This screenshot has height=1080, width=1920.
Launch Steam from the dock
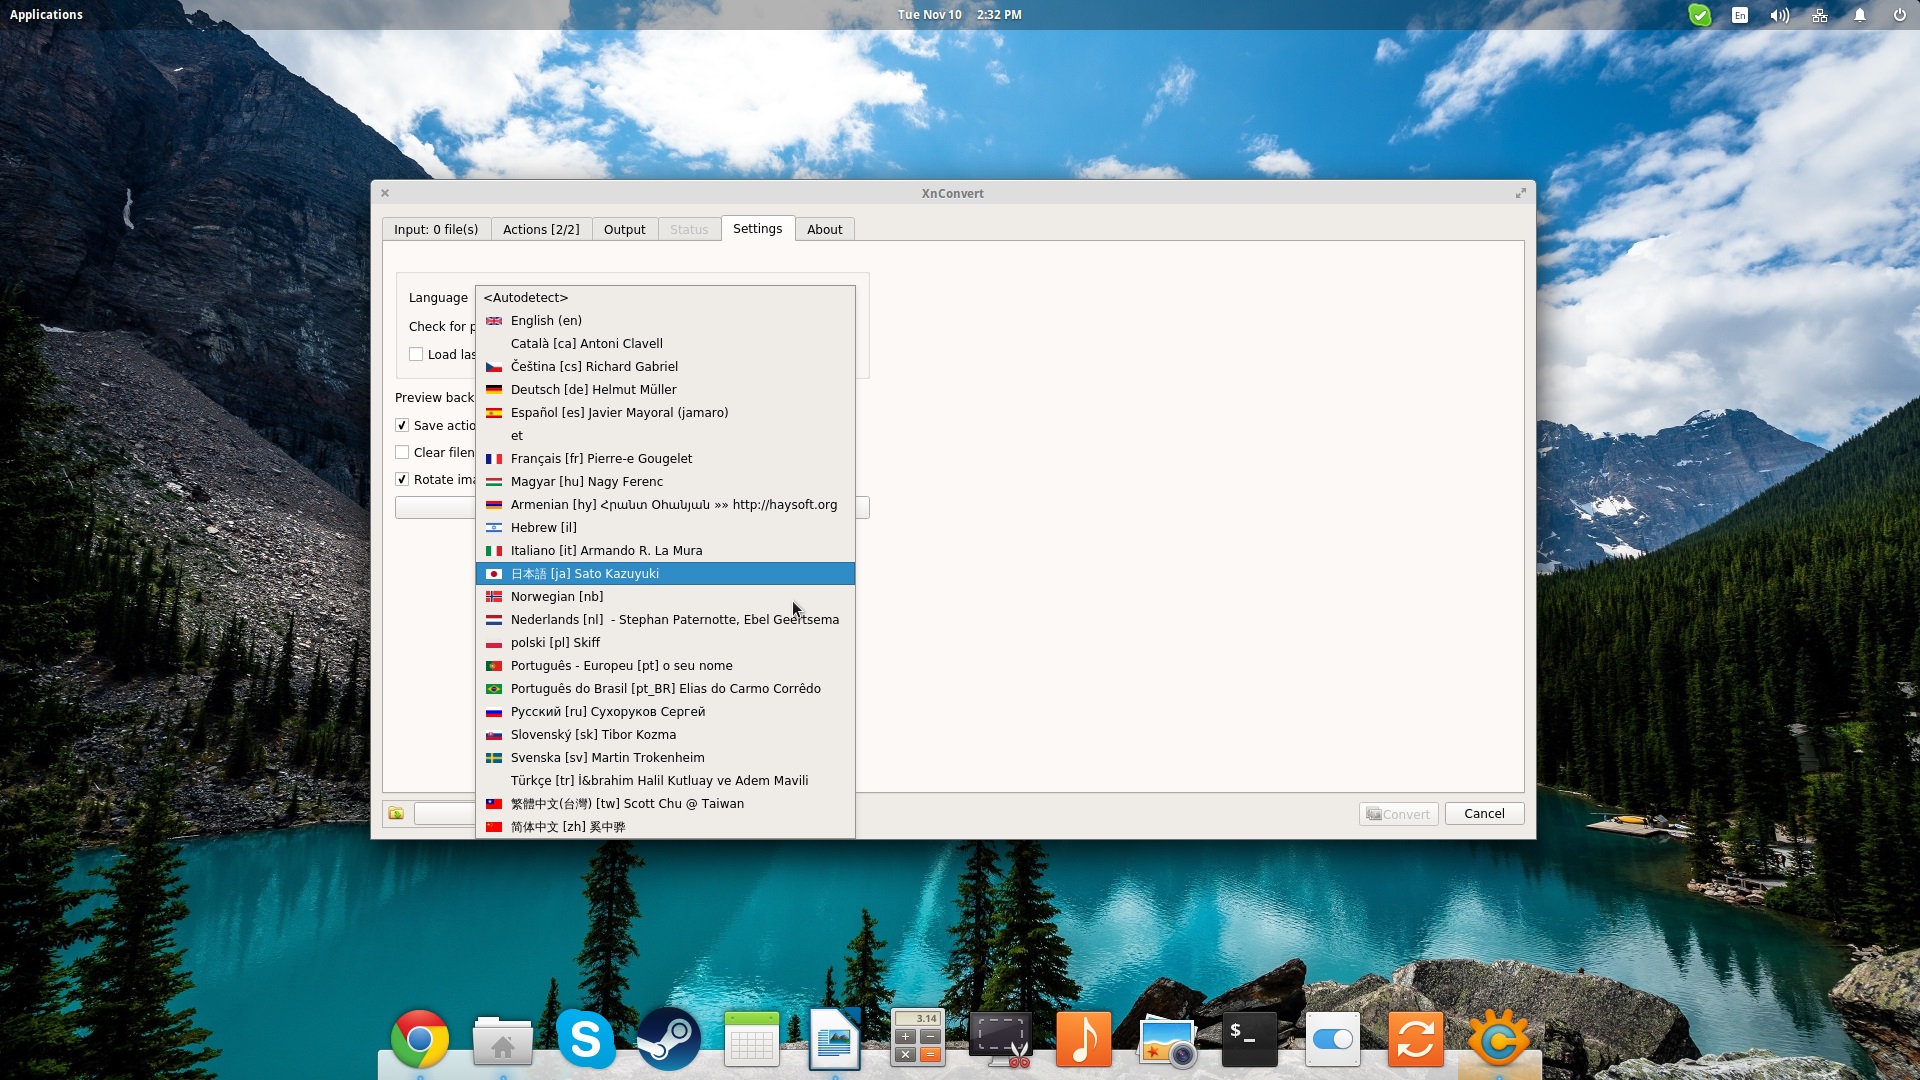pos(669,1039)
